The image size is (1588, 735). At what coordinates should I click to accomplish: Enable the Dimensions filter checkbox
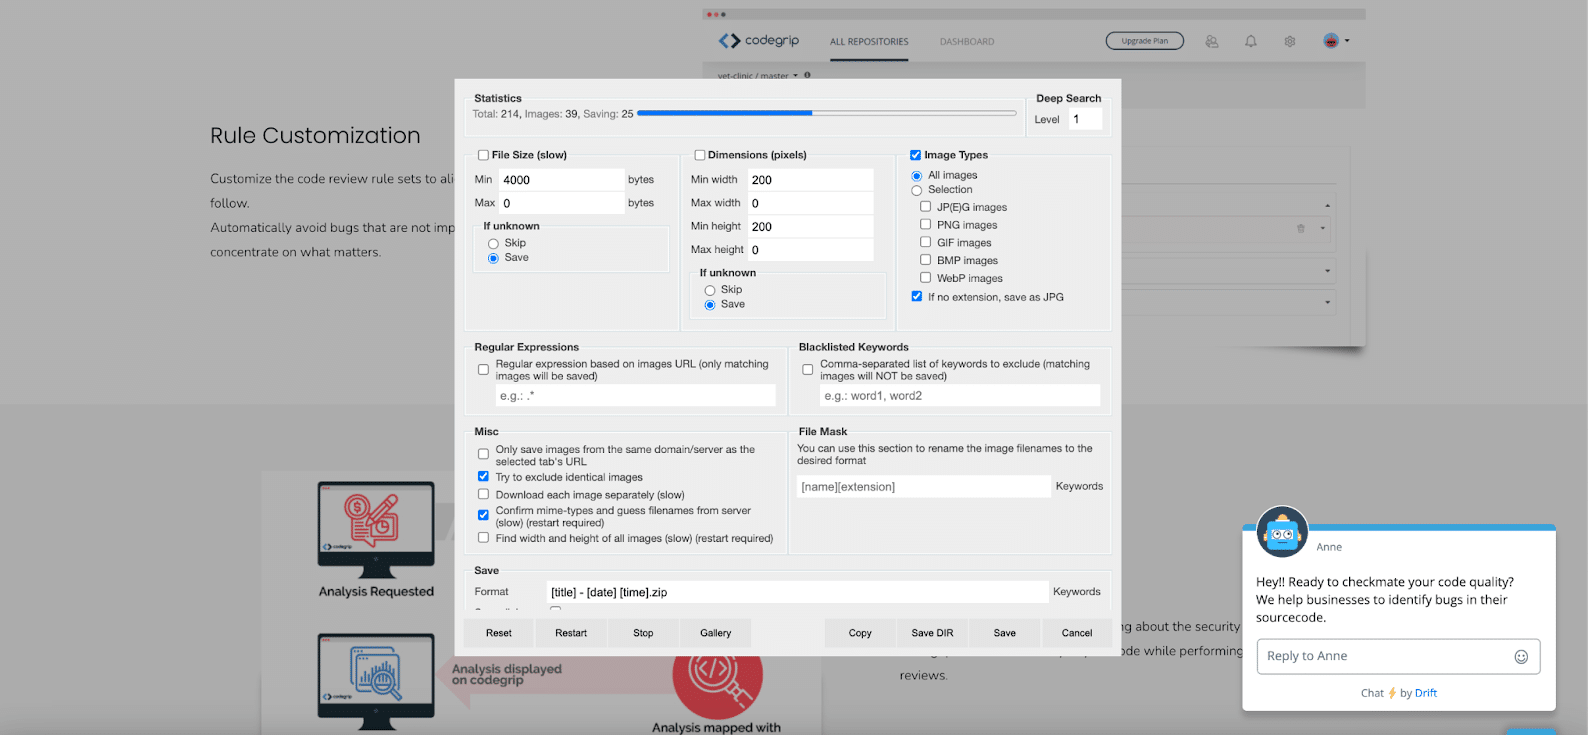pyautogui.click(x=700, y=155)
